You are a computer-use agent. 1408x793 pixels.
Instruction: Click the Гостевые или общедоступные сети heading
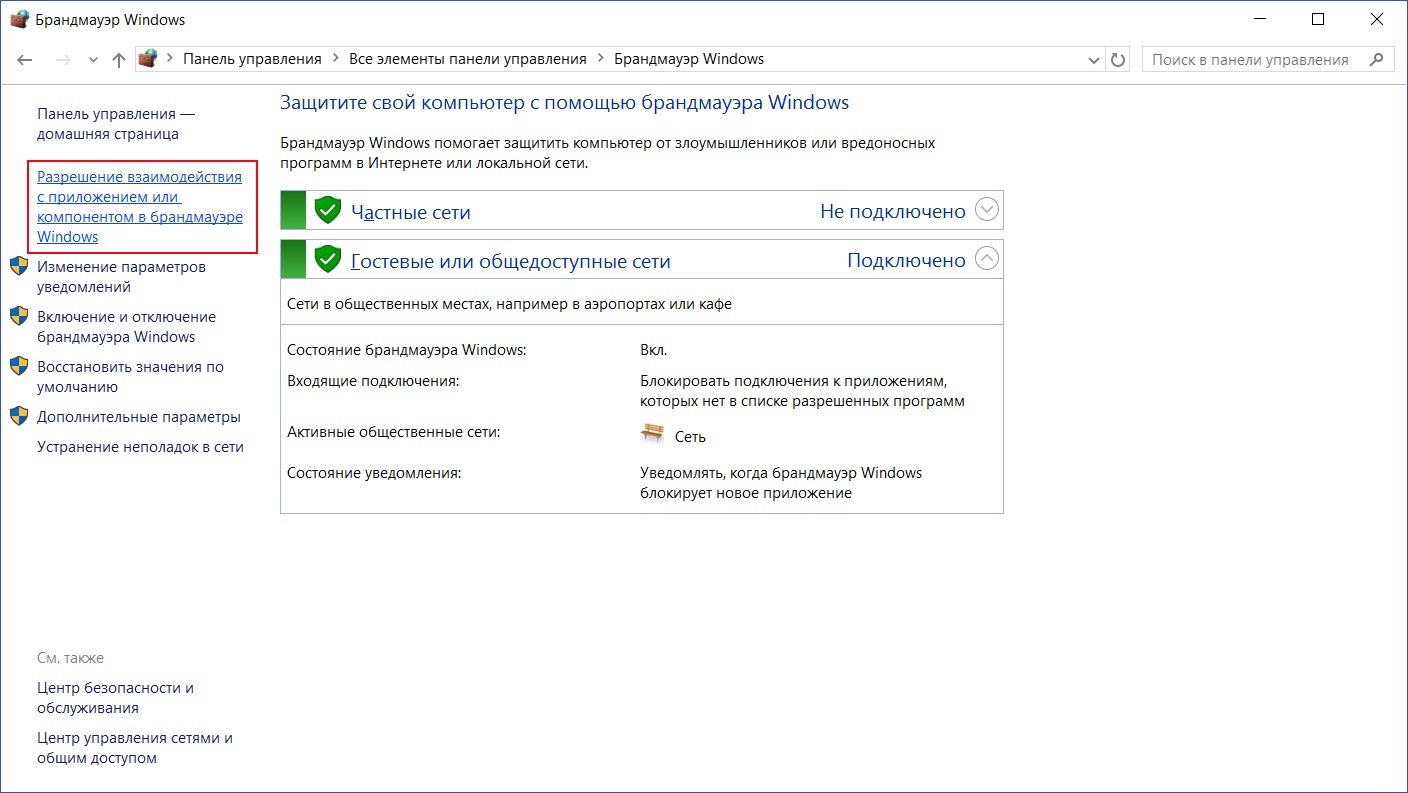pos(511,262)
